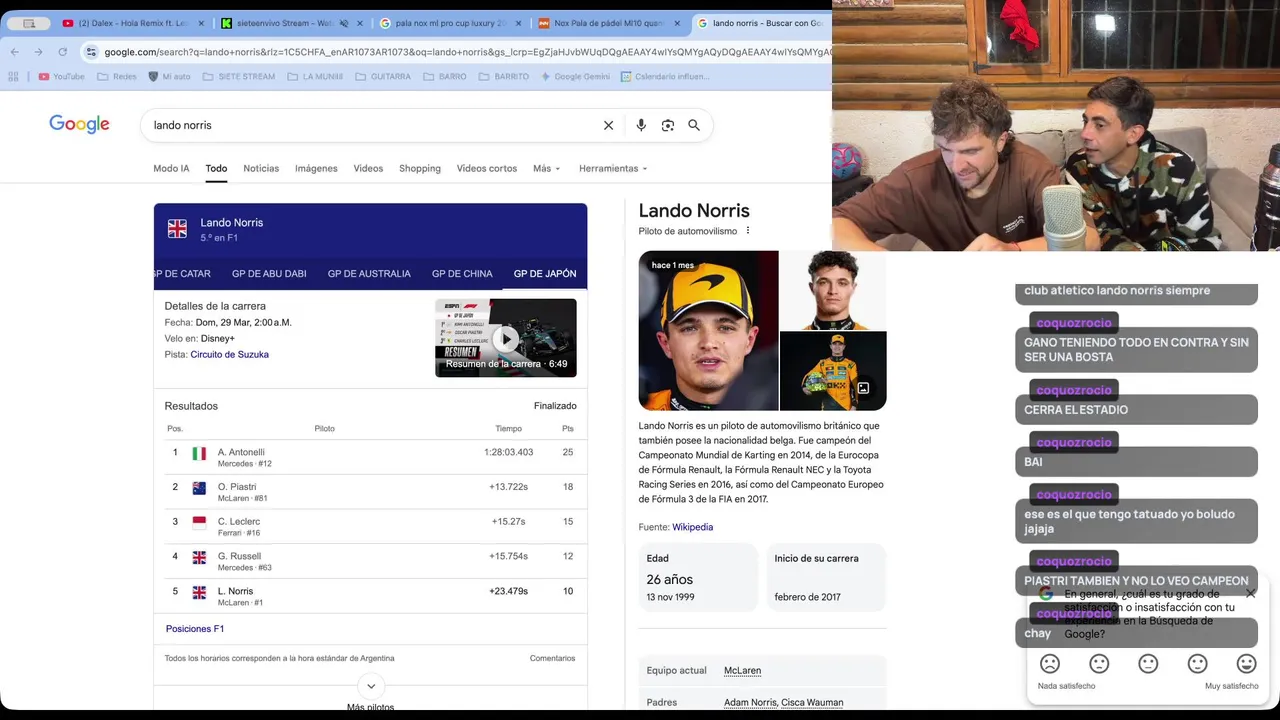Image resolution: width=1280 pixels, height=720 pixels.
Task: Click the C. Leclerc results row
Action: click(370, 527)
